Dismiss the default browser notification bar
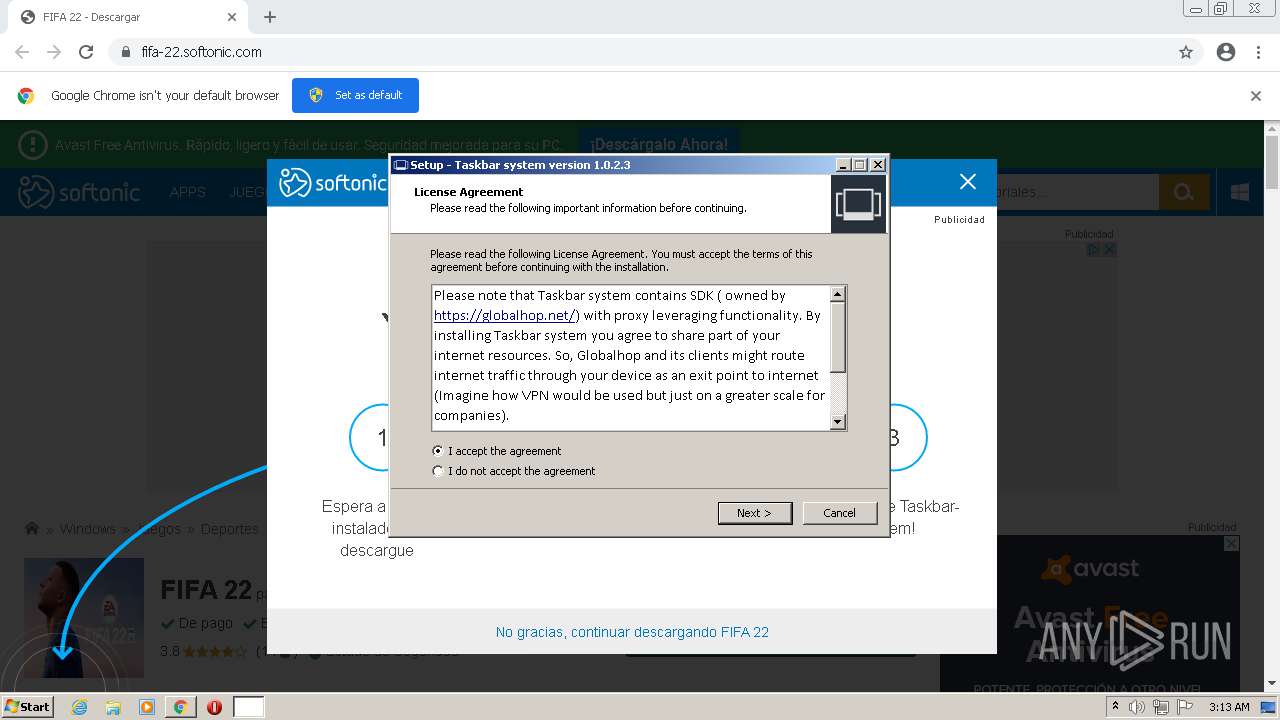Screen dimensions: 1280x720 click(1256, 96)
